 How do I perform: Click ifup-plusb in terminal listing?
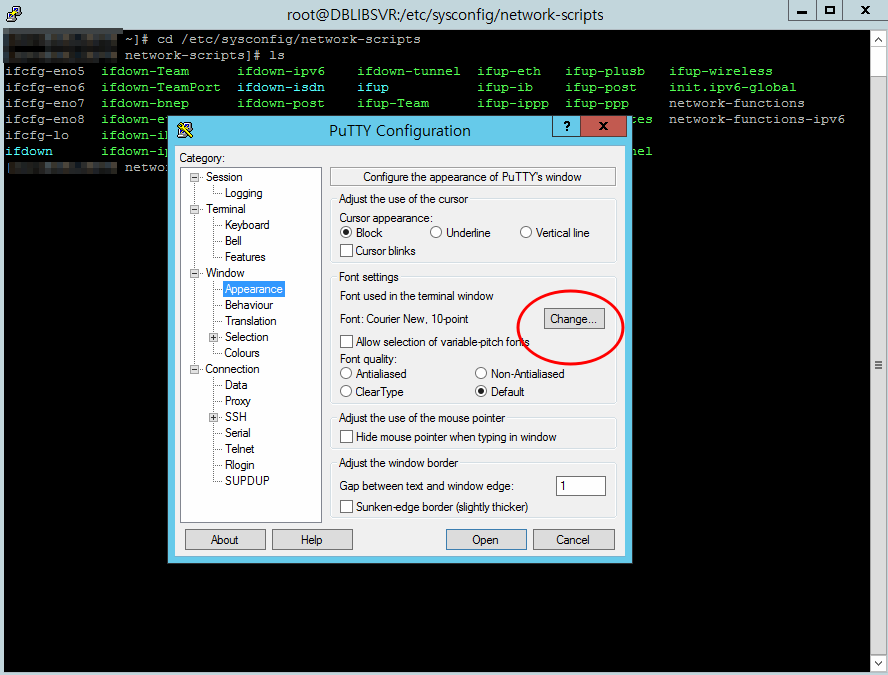(x=605, y=71)
